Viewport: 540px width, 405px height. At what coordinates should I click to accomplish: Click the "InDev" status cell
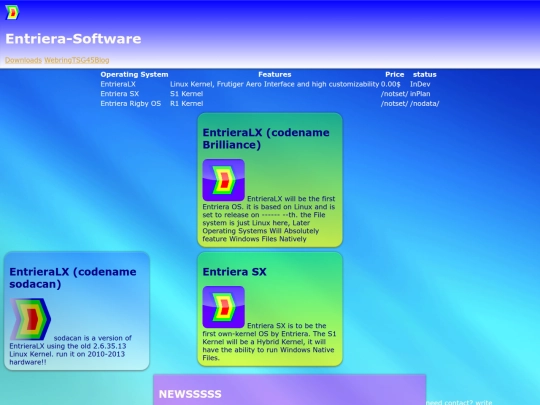(x=420, y=84)
